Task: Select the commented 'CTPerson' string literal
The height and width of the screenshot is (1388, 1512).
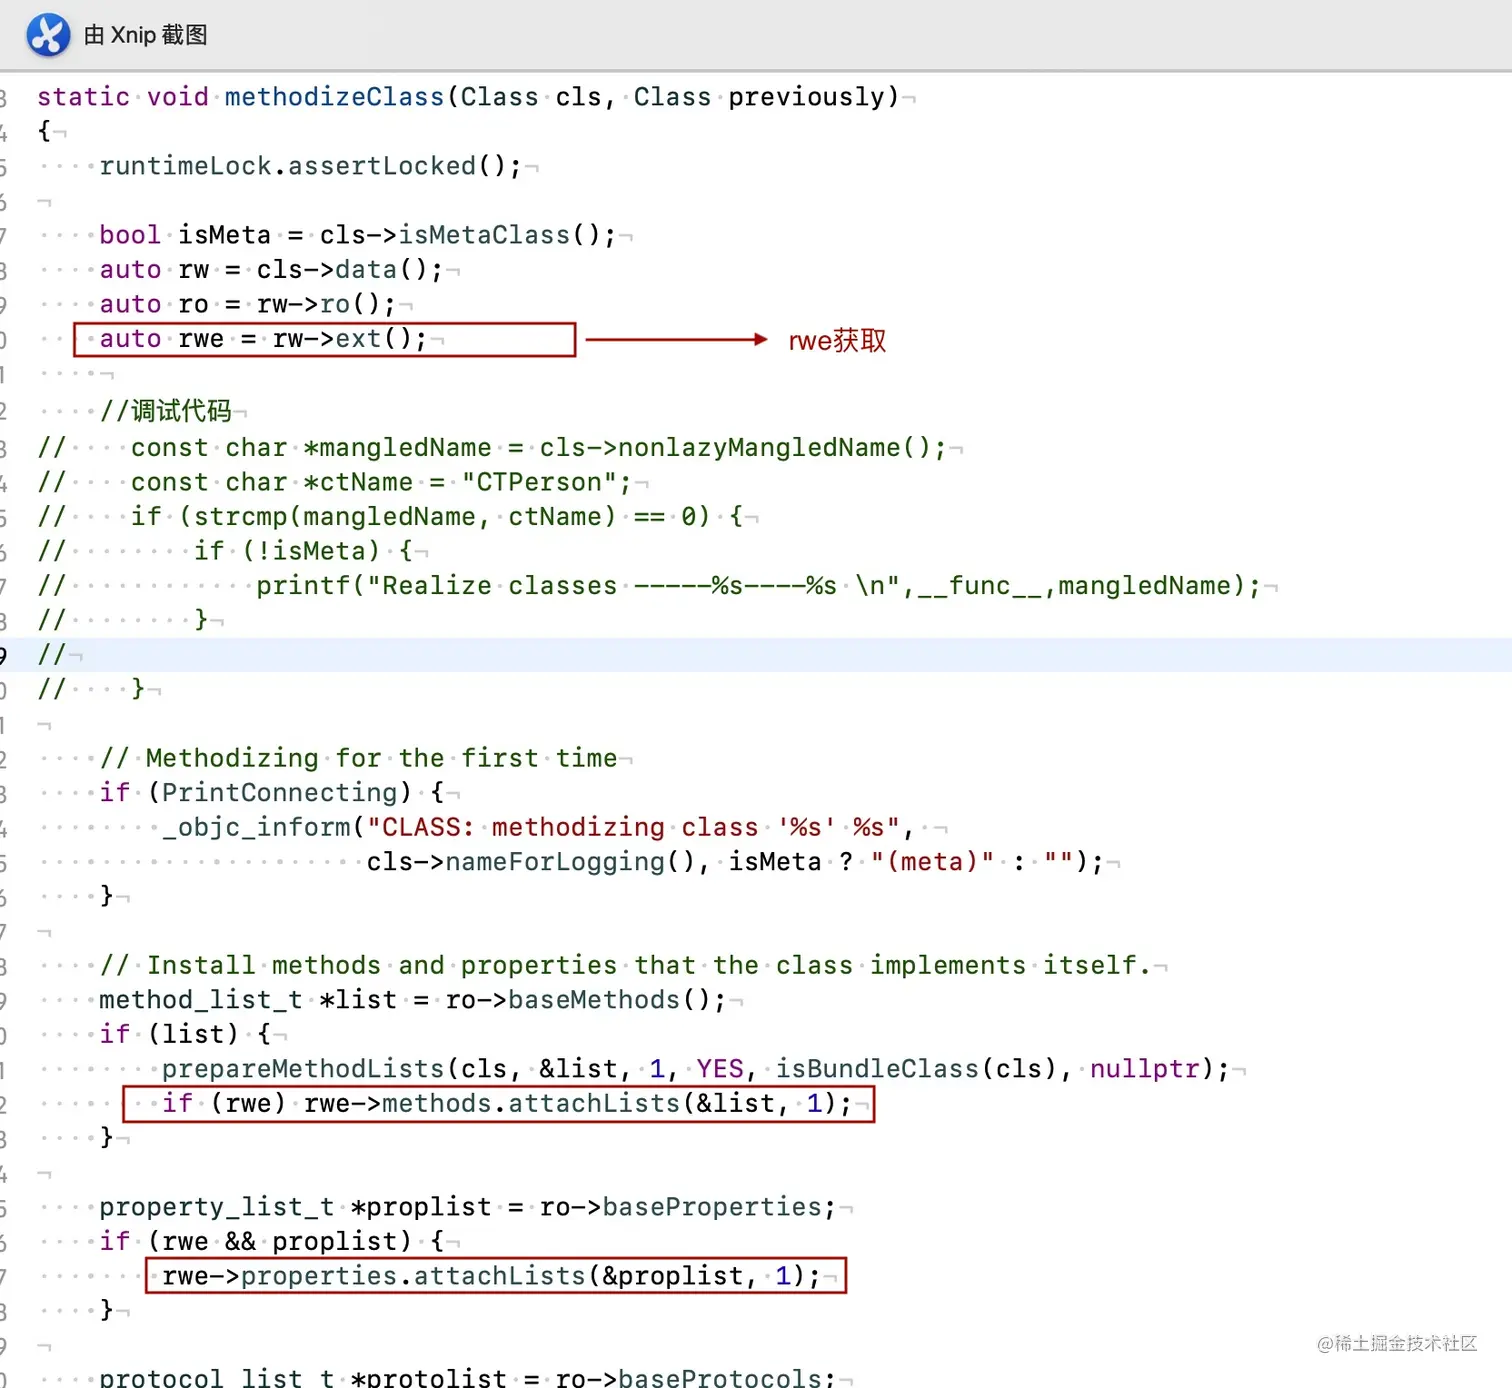Action: [545, 482]
